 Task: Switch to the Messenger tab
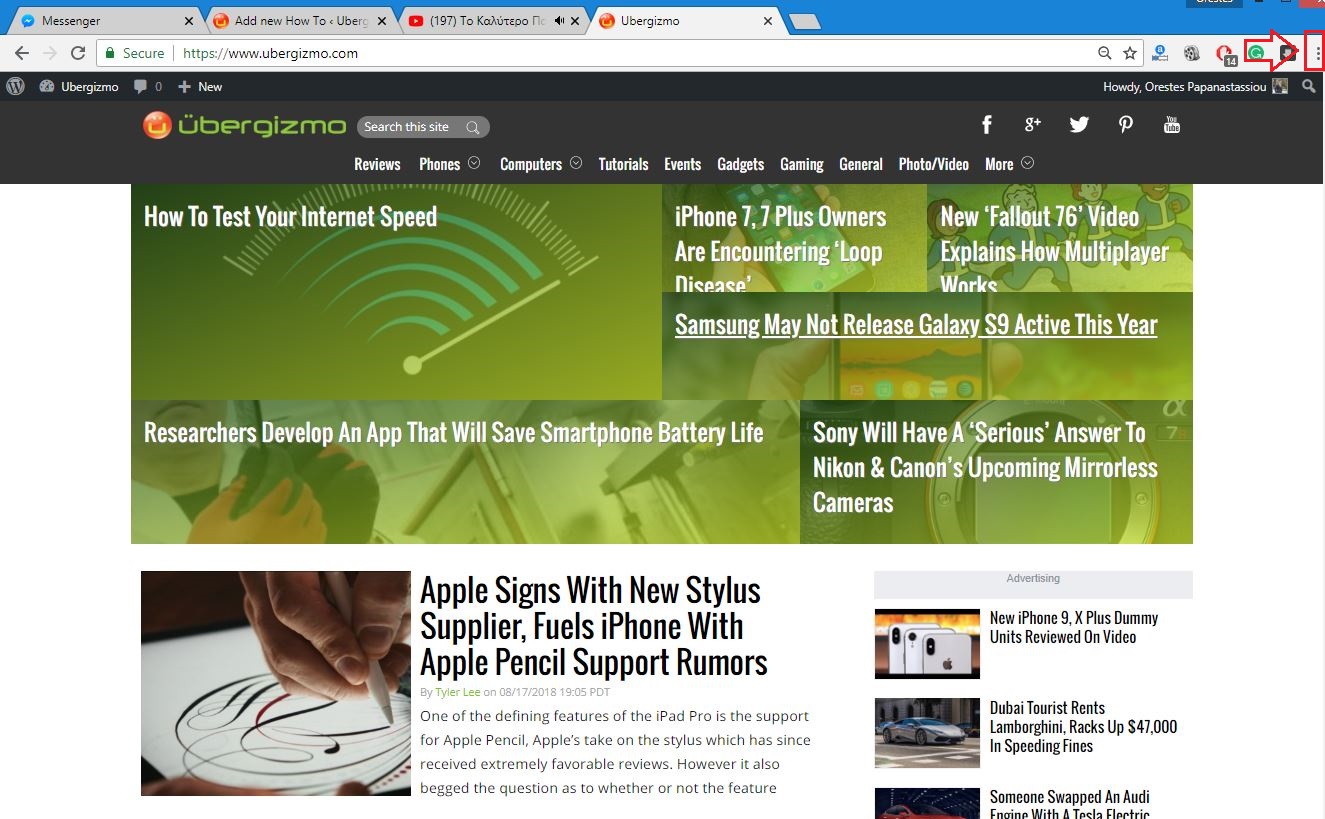click(x=105, y=21)
